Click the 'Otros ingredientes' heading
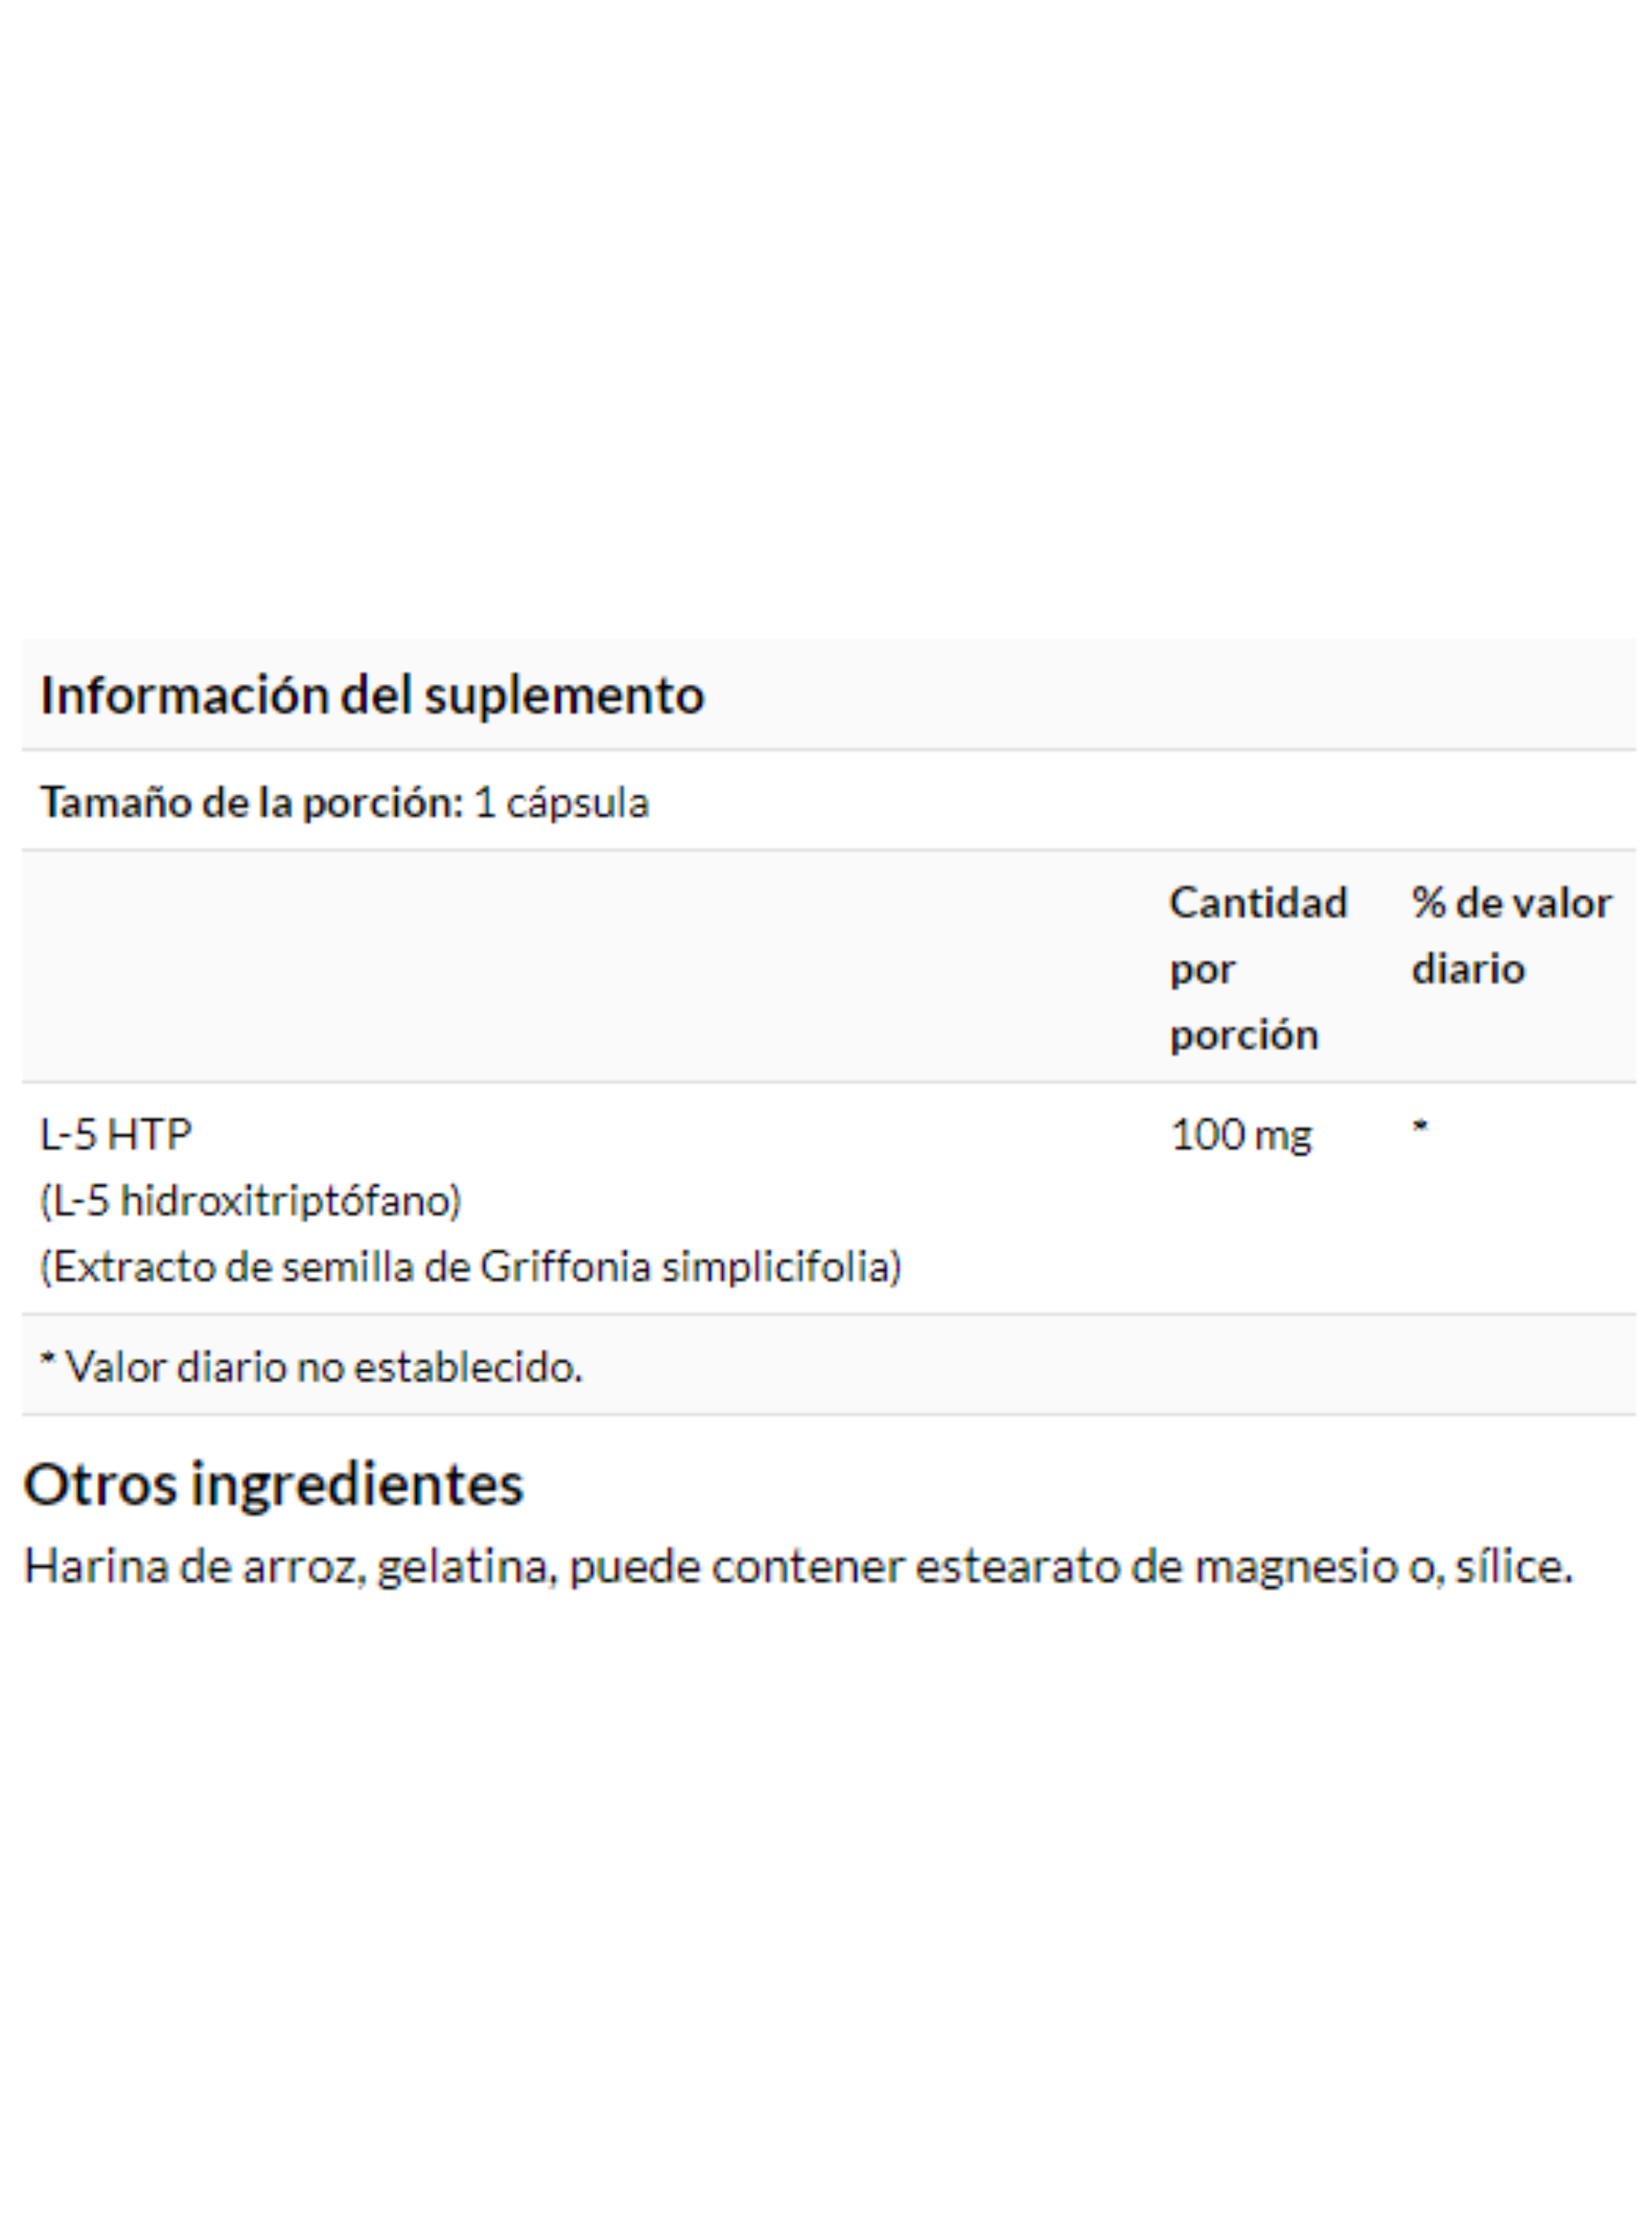This screenshot has width=1652, height=2233. 273,1484
